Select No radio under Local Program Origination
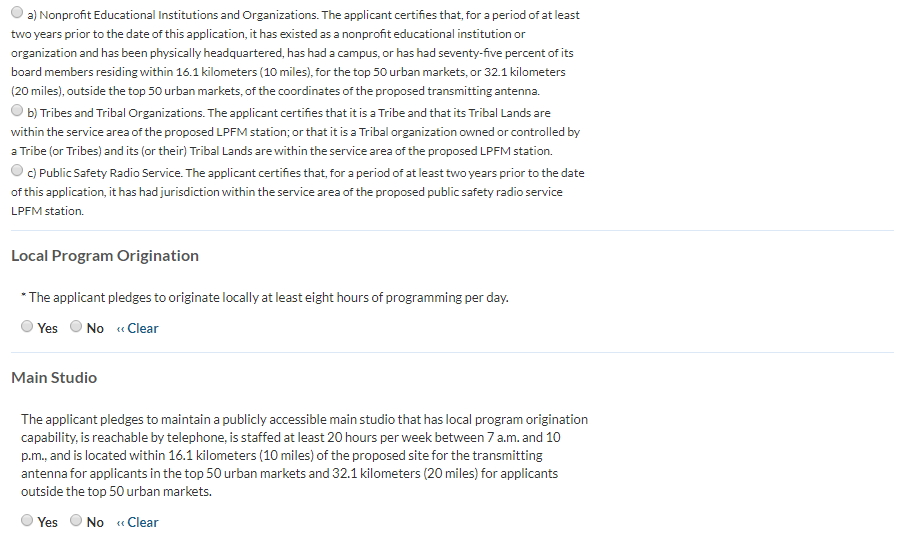The width and height of the screenshot is (915, 537). tap(77, 327)
